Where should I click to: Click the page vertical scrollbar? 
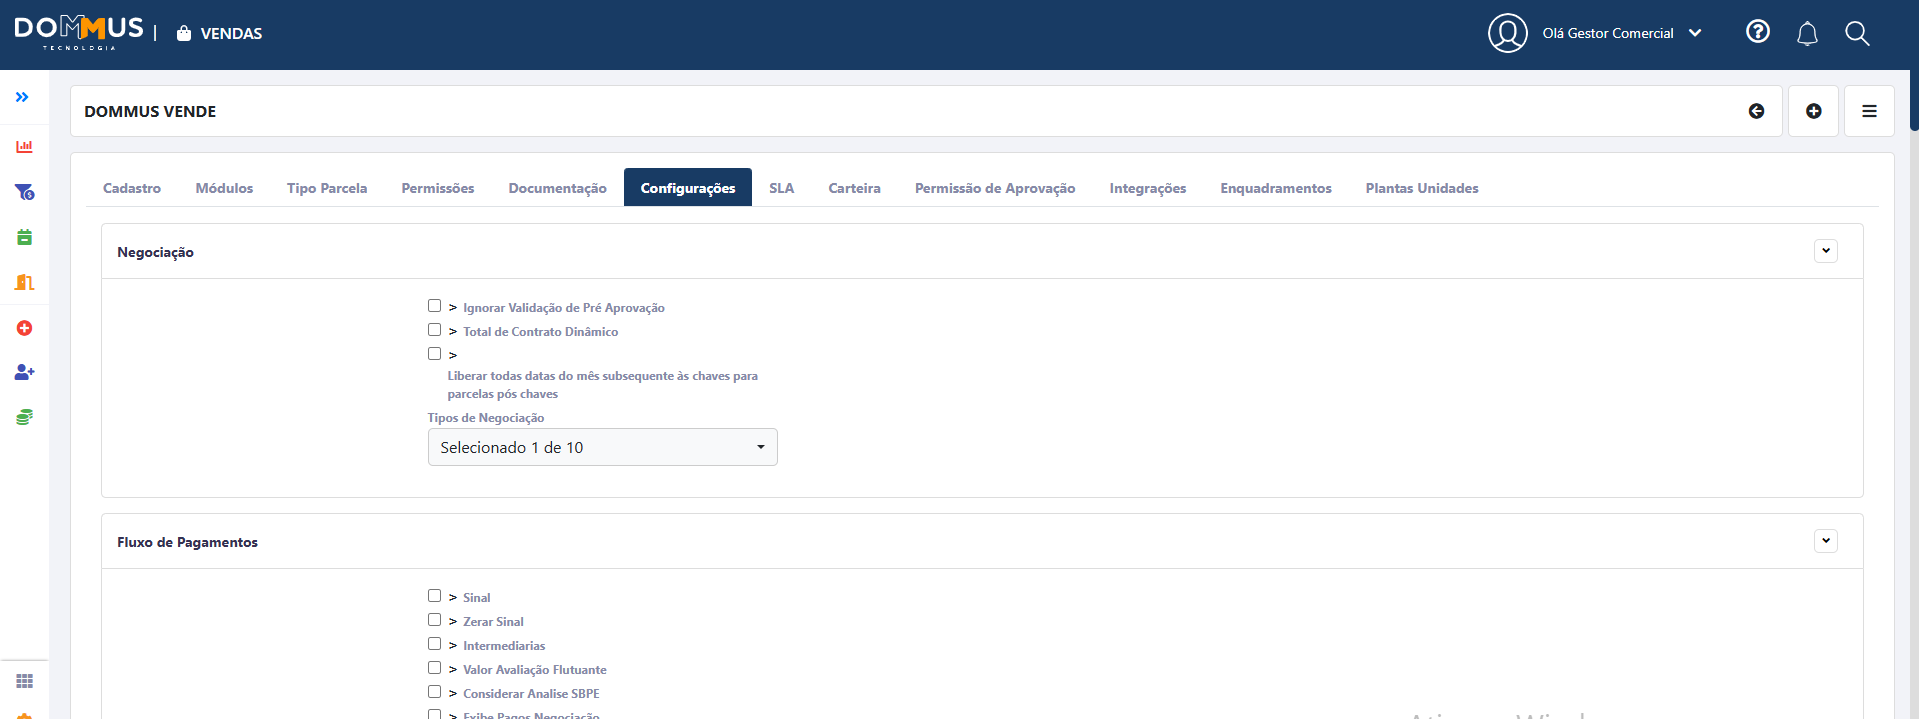(1913, 100)
